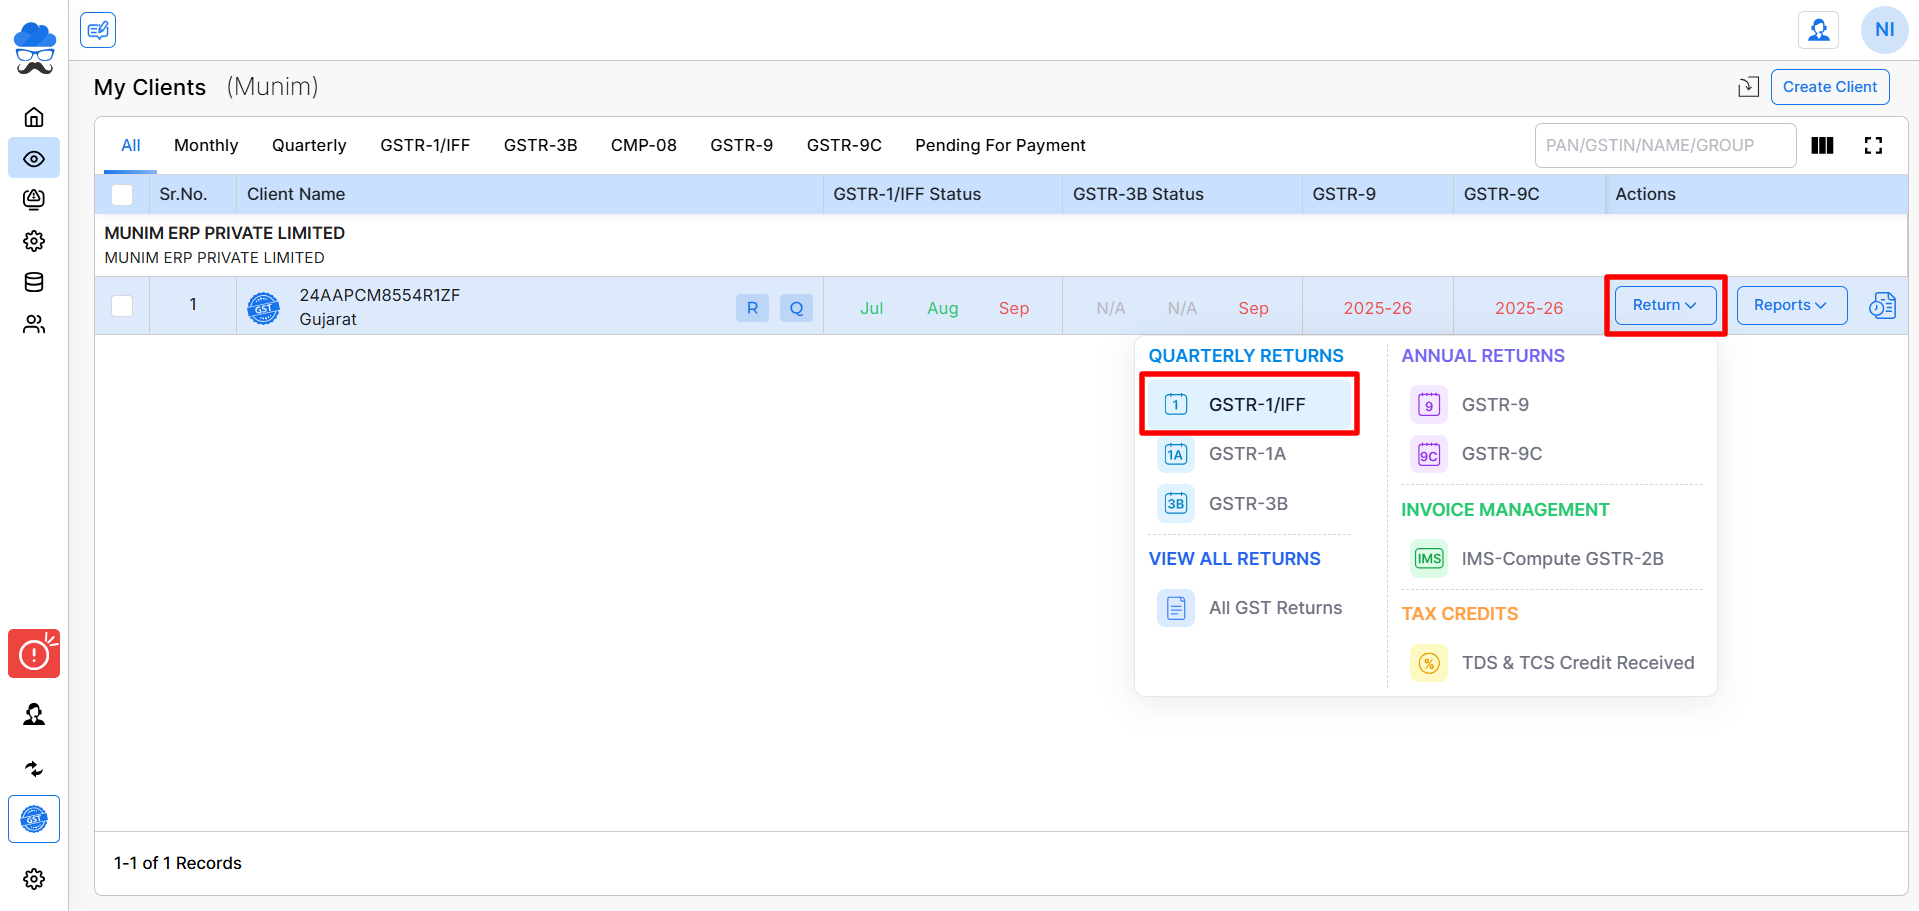
Task: Click the Create Client button
Action: coord(1830,87)
